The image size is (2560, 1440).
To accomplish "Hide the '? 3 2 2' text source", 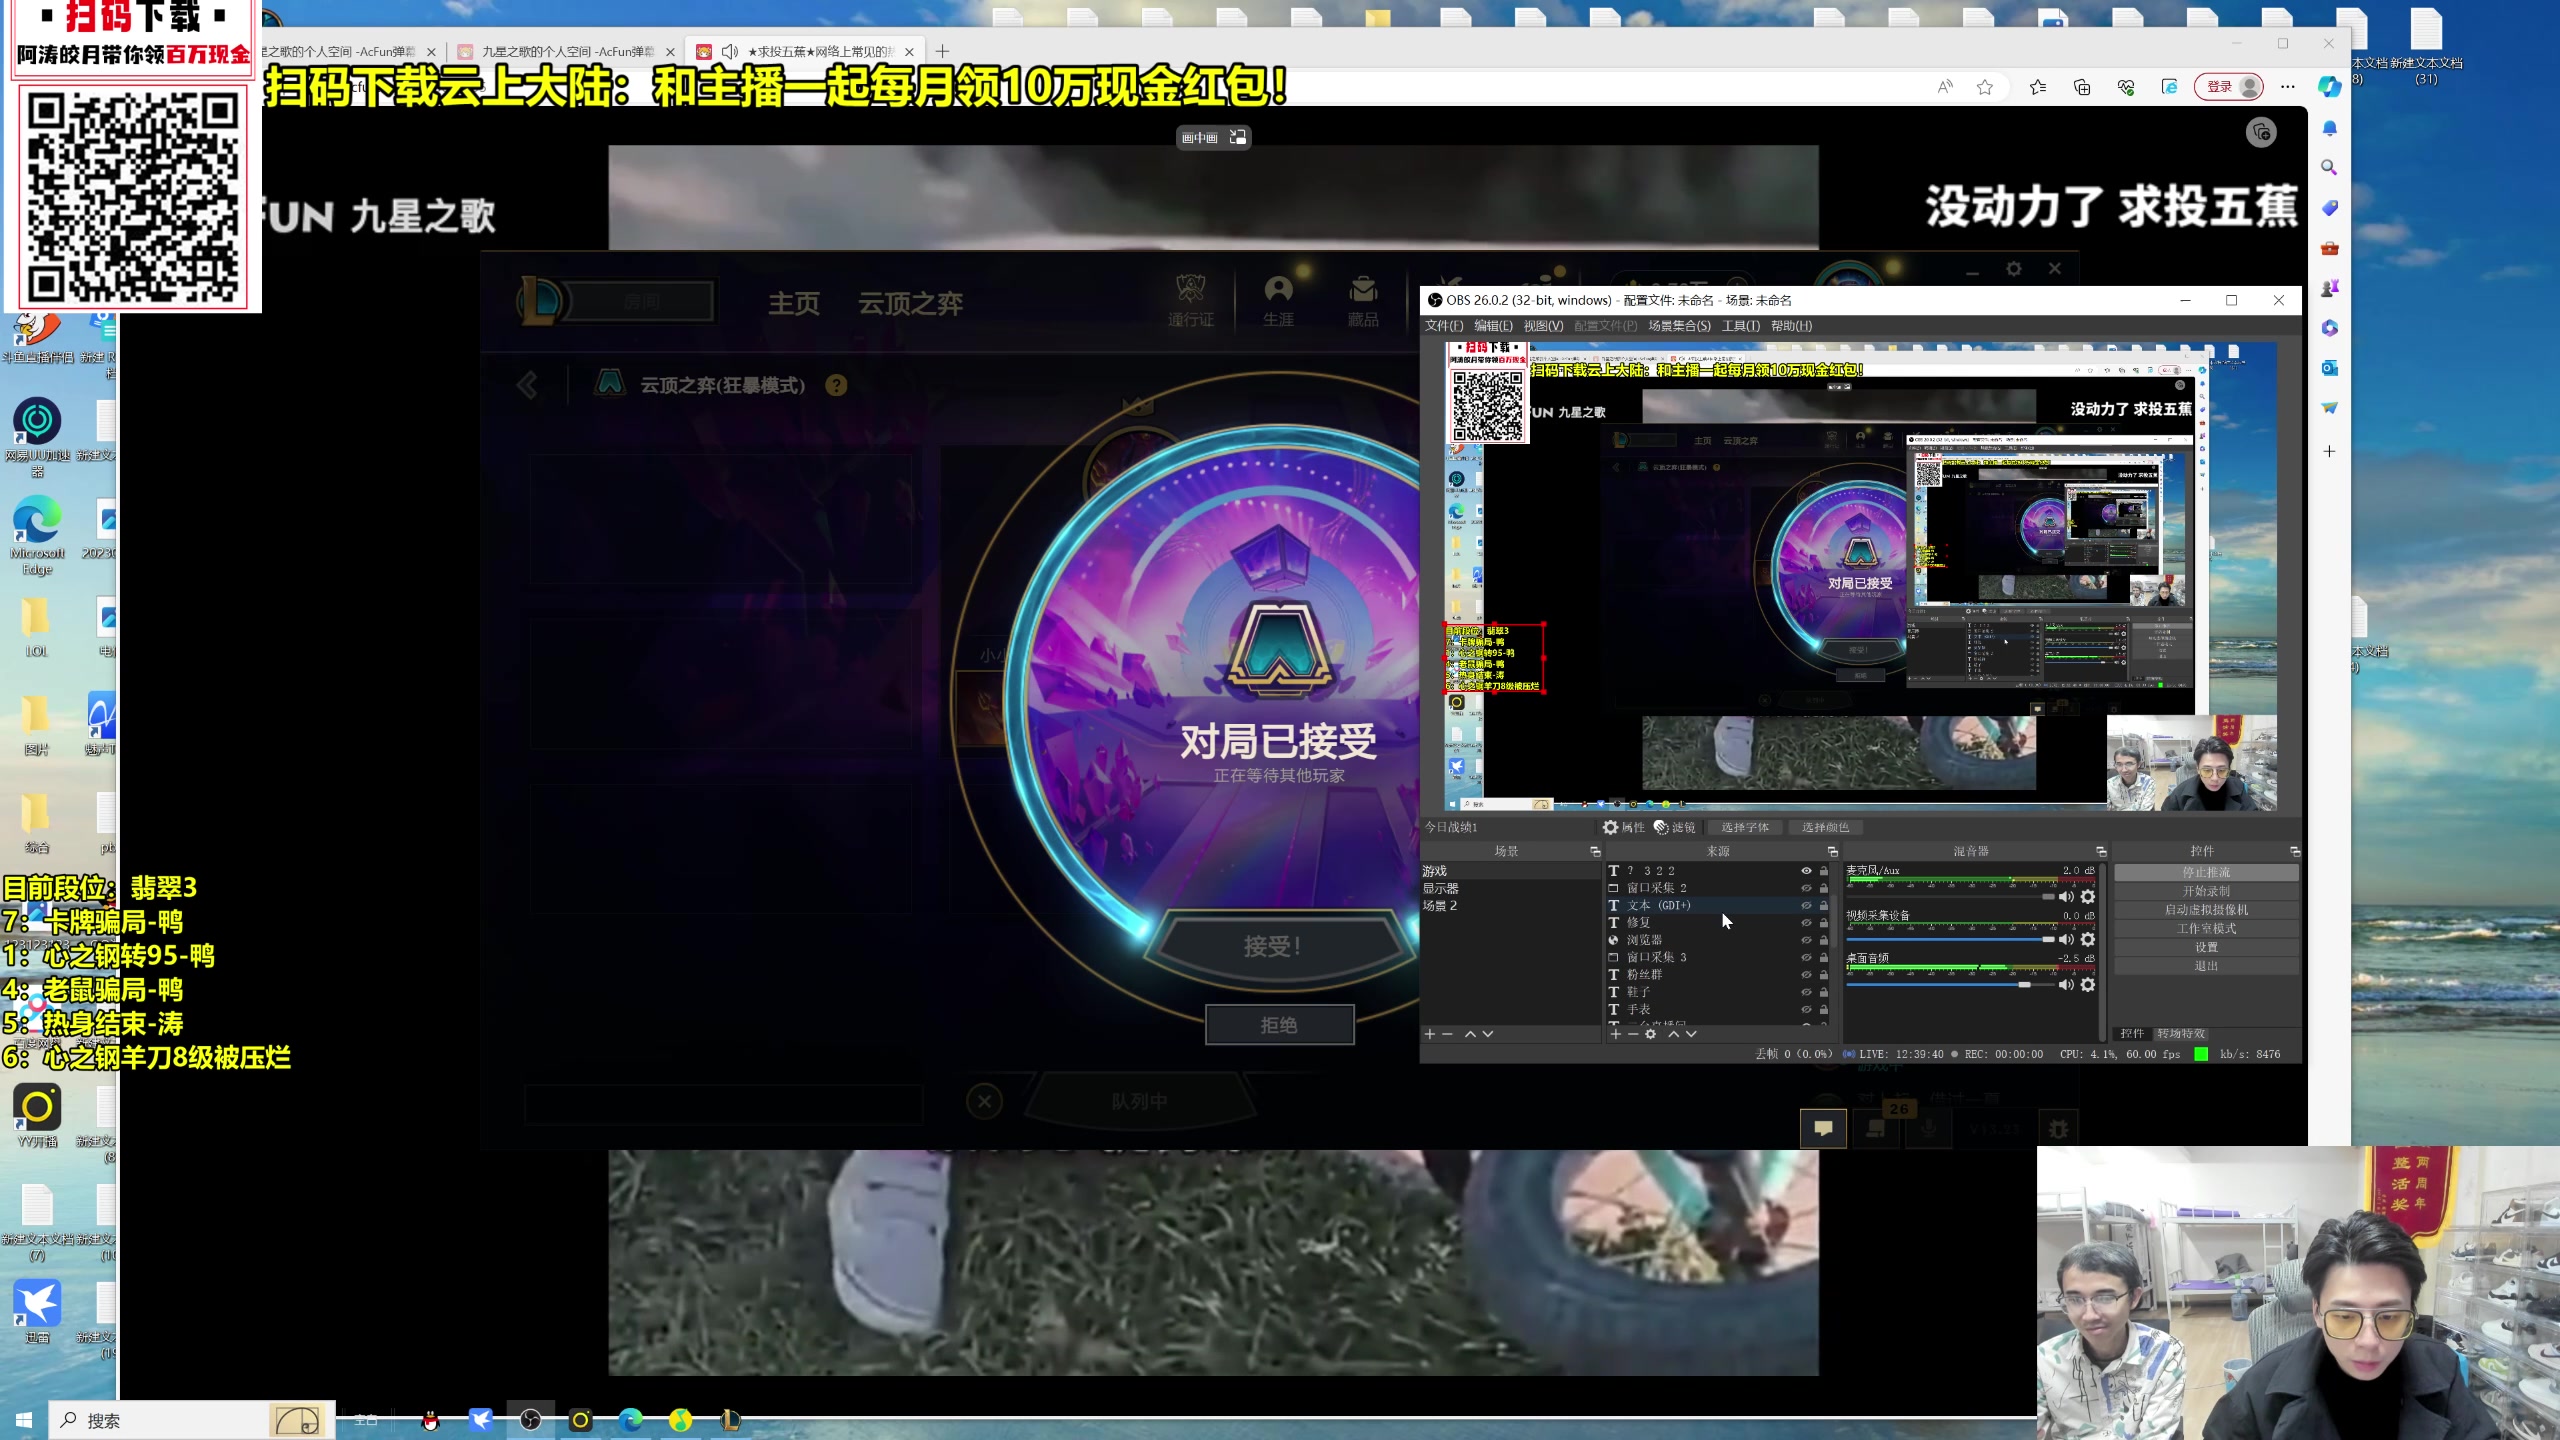I will tap(1806, 871).
